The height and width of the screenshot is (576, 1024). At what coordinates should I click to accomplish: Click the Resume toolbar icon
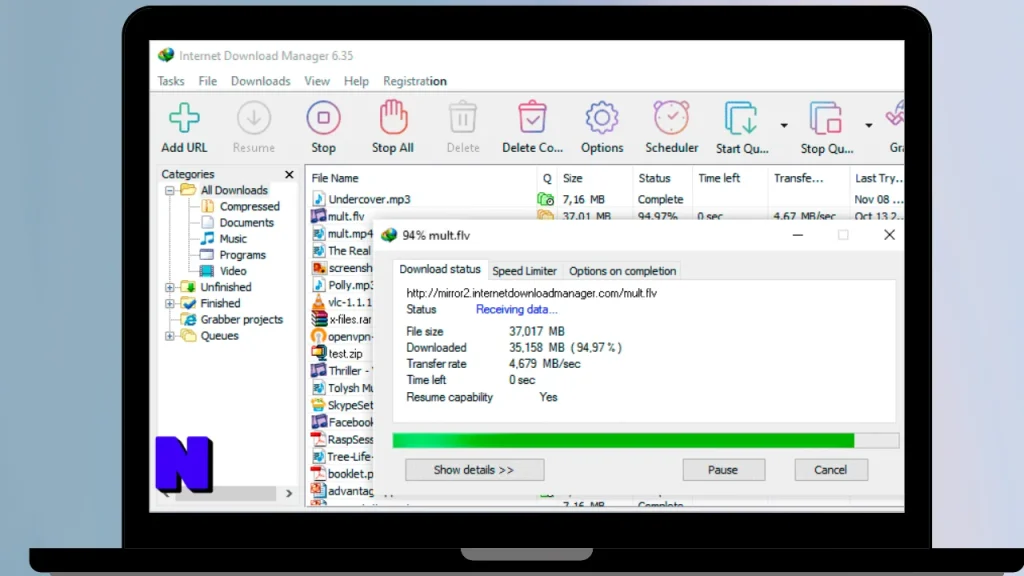(254, 118)
